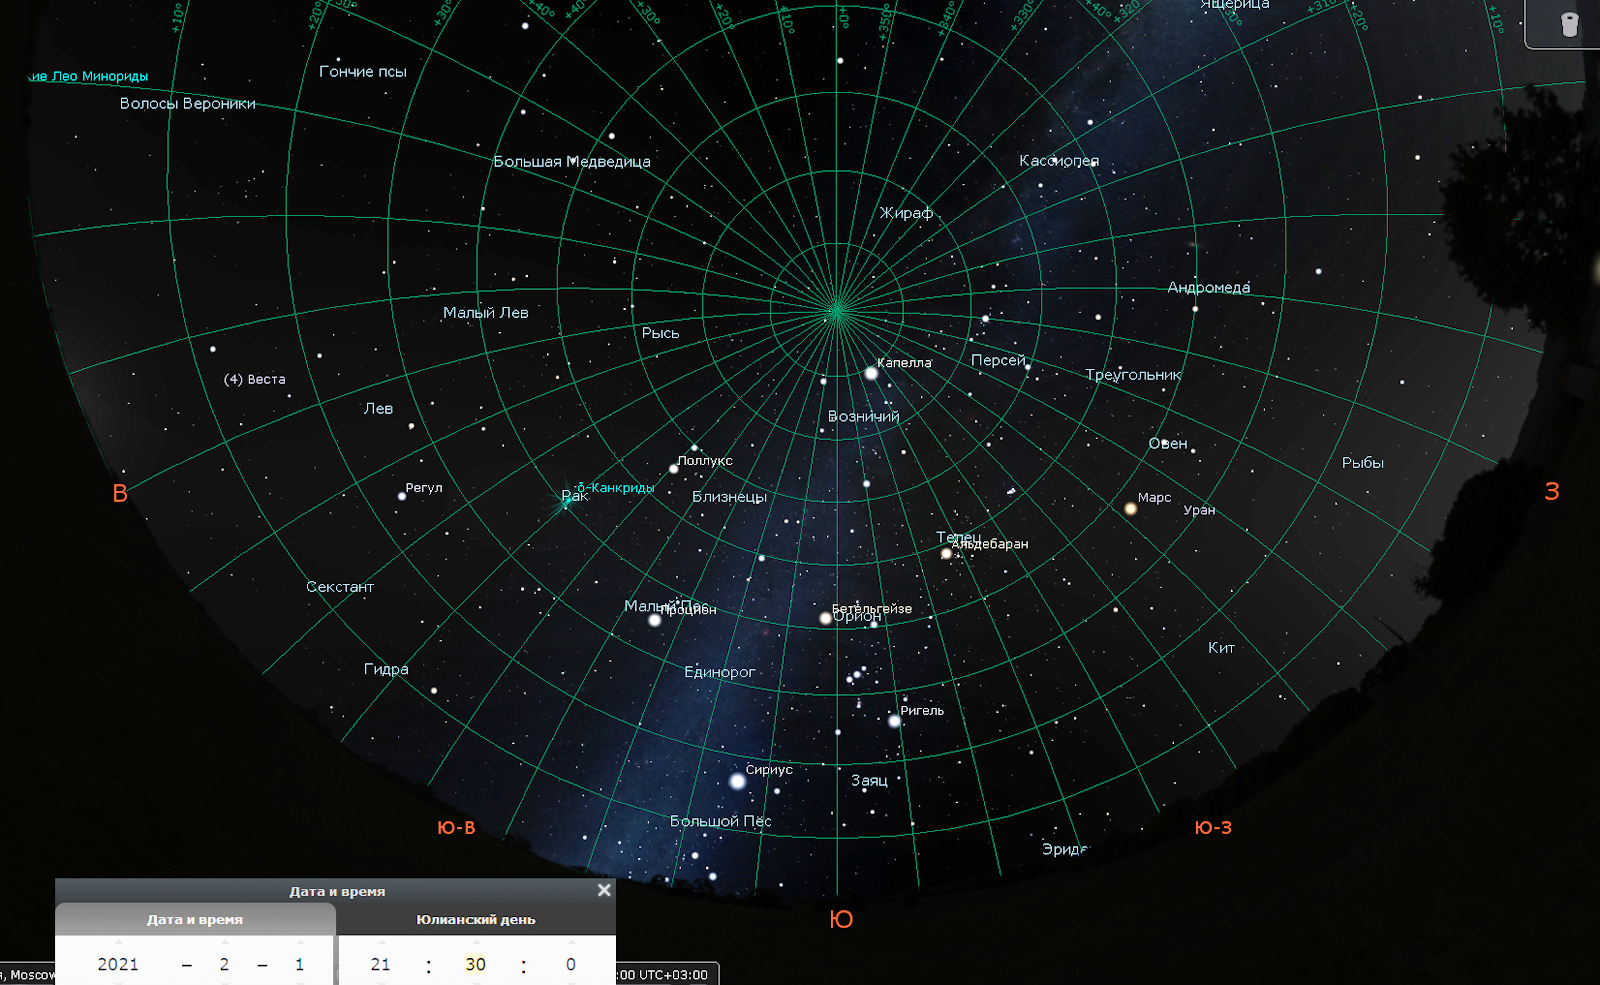This screenshot has height=985, width=1600.
Task: Click the month field showing 2
Action: coord(224,965)
